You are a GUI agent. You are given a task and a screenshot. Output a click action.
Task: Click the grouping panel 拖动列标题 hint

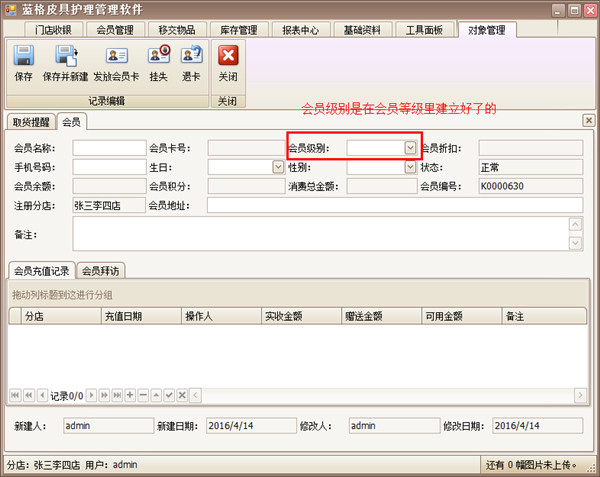(62, 295)
